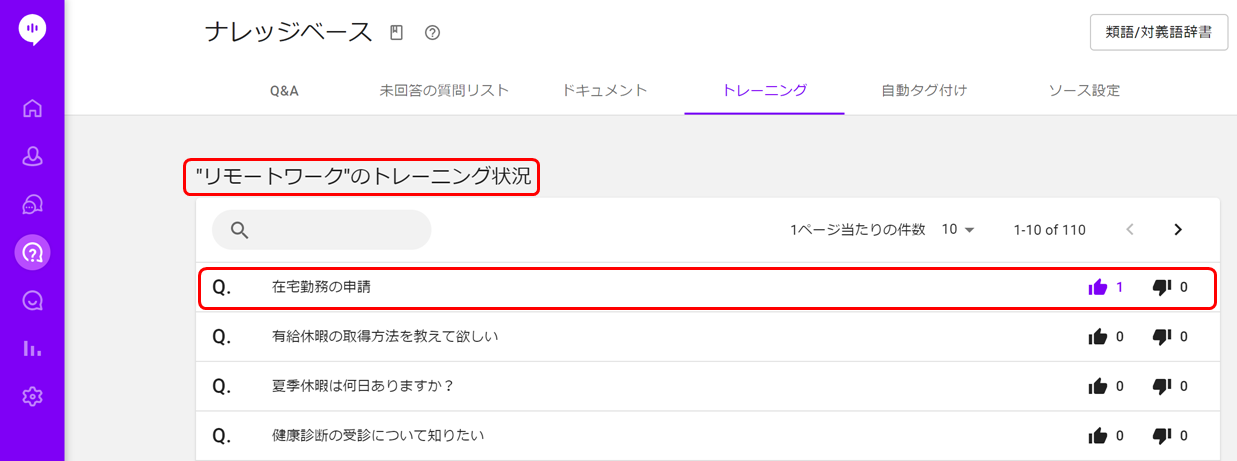Select the knowledge base question mark sidebar icon
1237x461 pixels.
pos(32,252)
